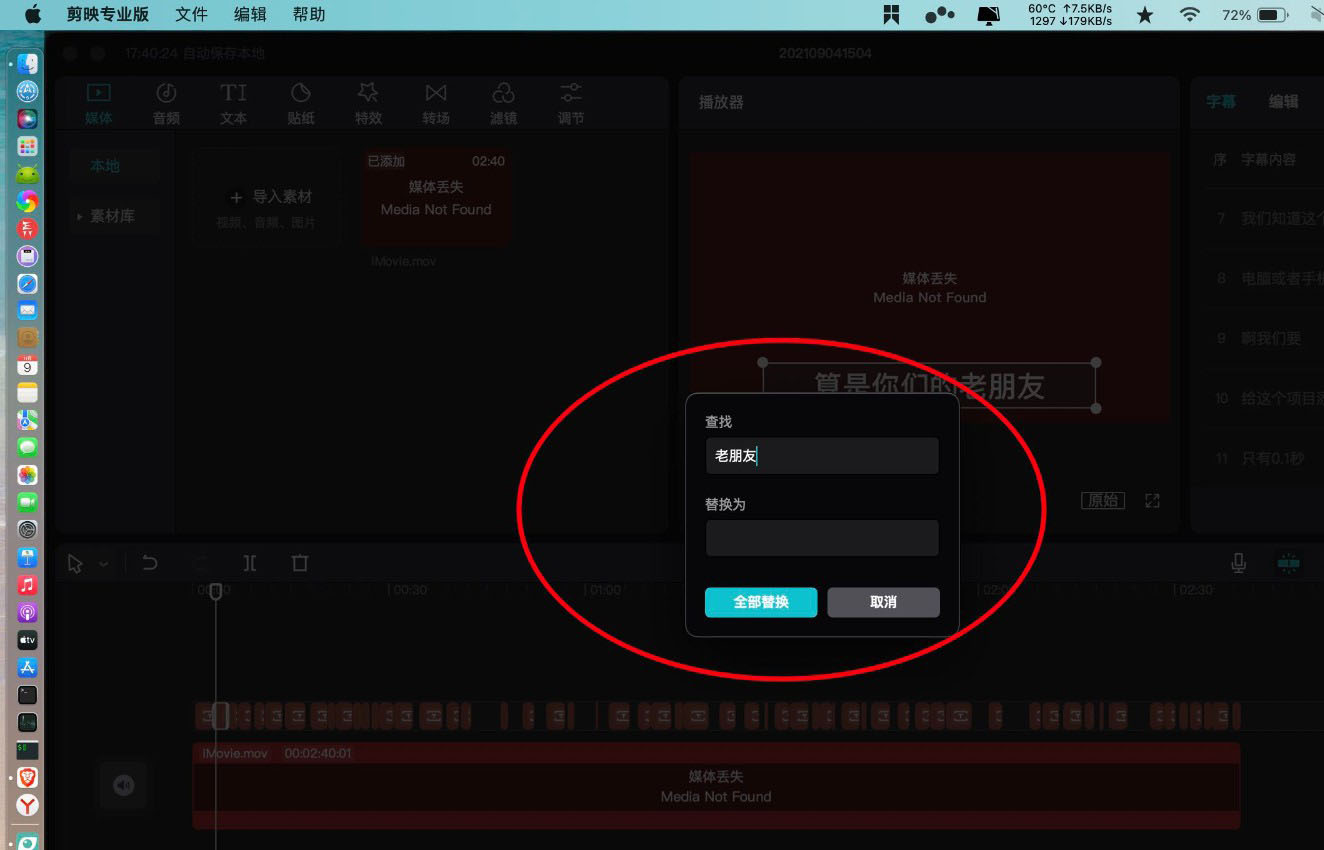1324x850 pixels.
Task: Mute the iMovie.mov track audio
Action: tap(122, 786)
